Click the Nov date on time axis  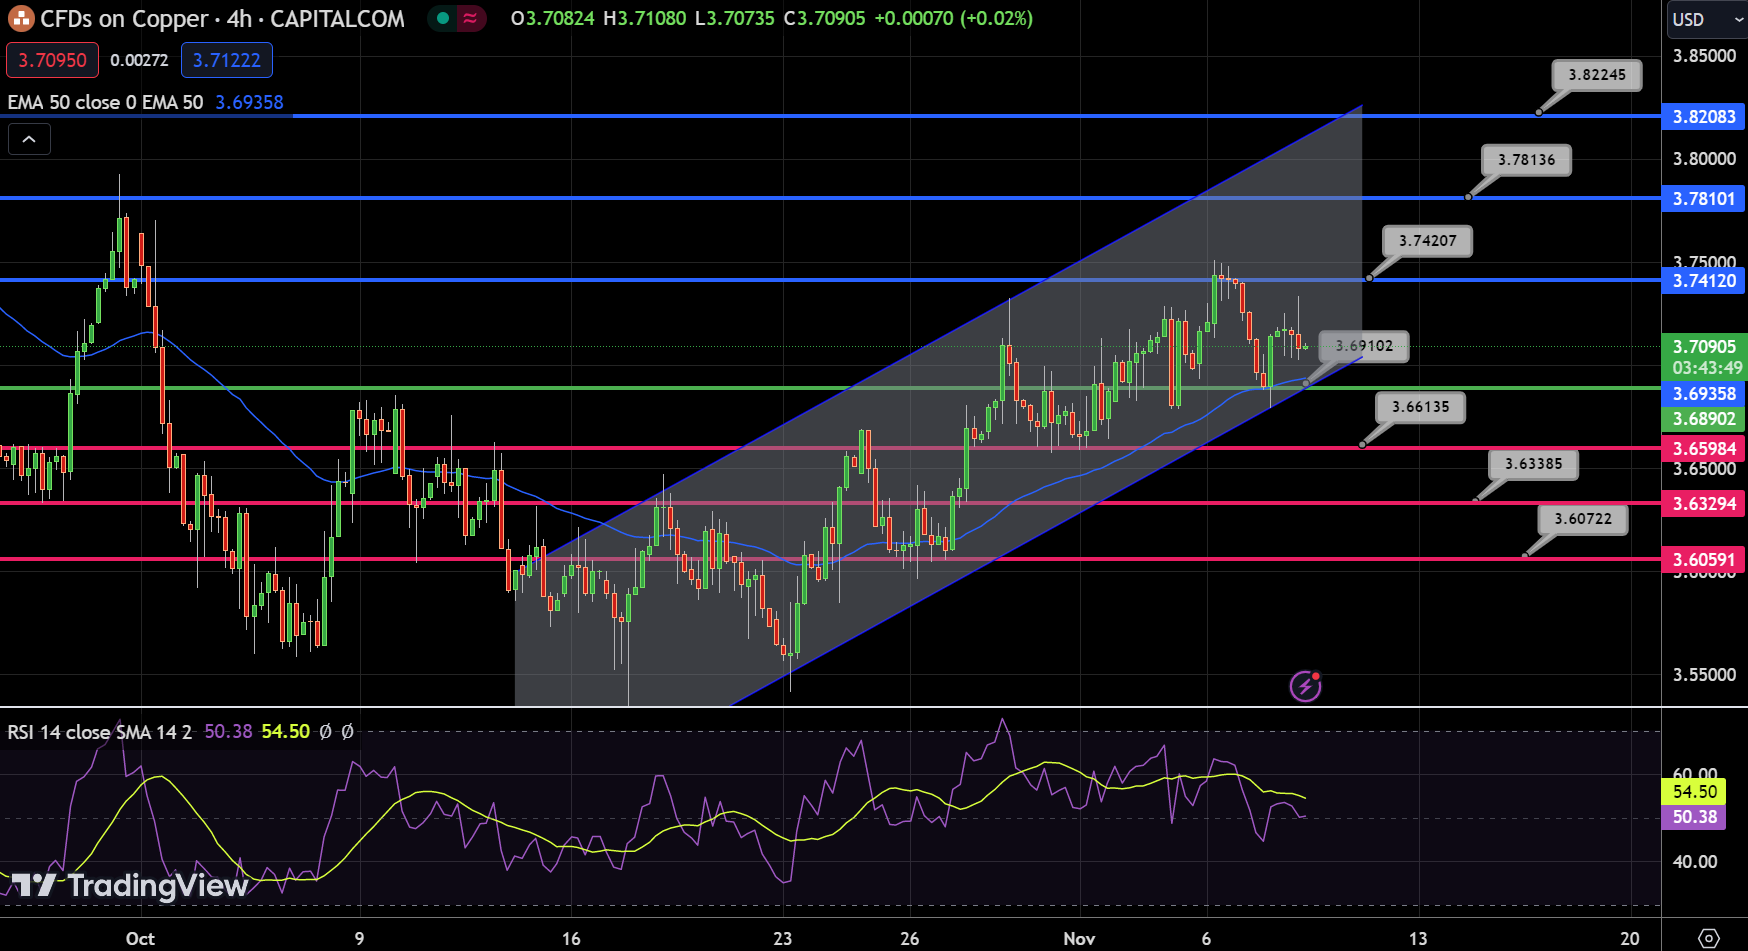pos(1079,938)
